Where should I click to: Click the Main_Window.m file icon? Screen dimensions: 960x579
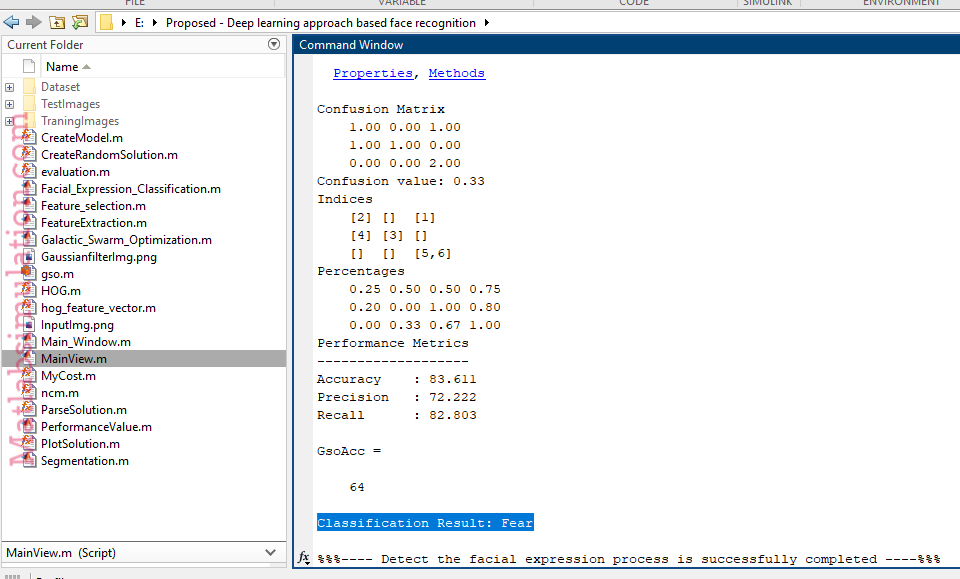click(x=28, y=342)
